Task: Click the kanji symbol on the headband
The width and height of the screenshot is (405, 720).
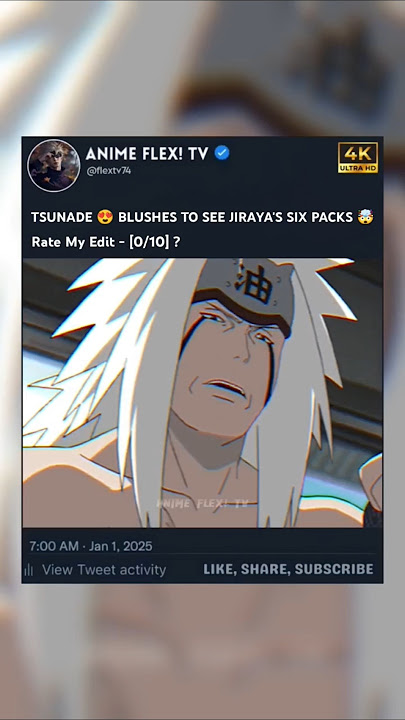Action: [x=254, y=287]
